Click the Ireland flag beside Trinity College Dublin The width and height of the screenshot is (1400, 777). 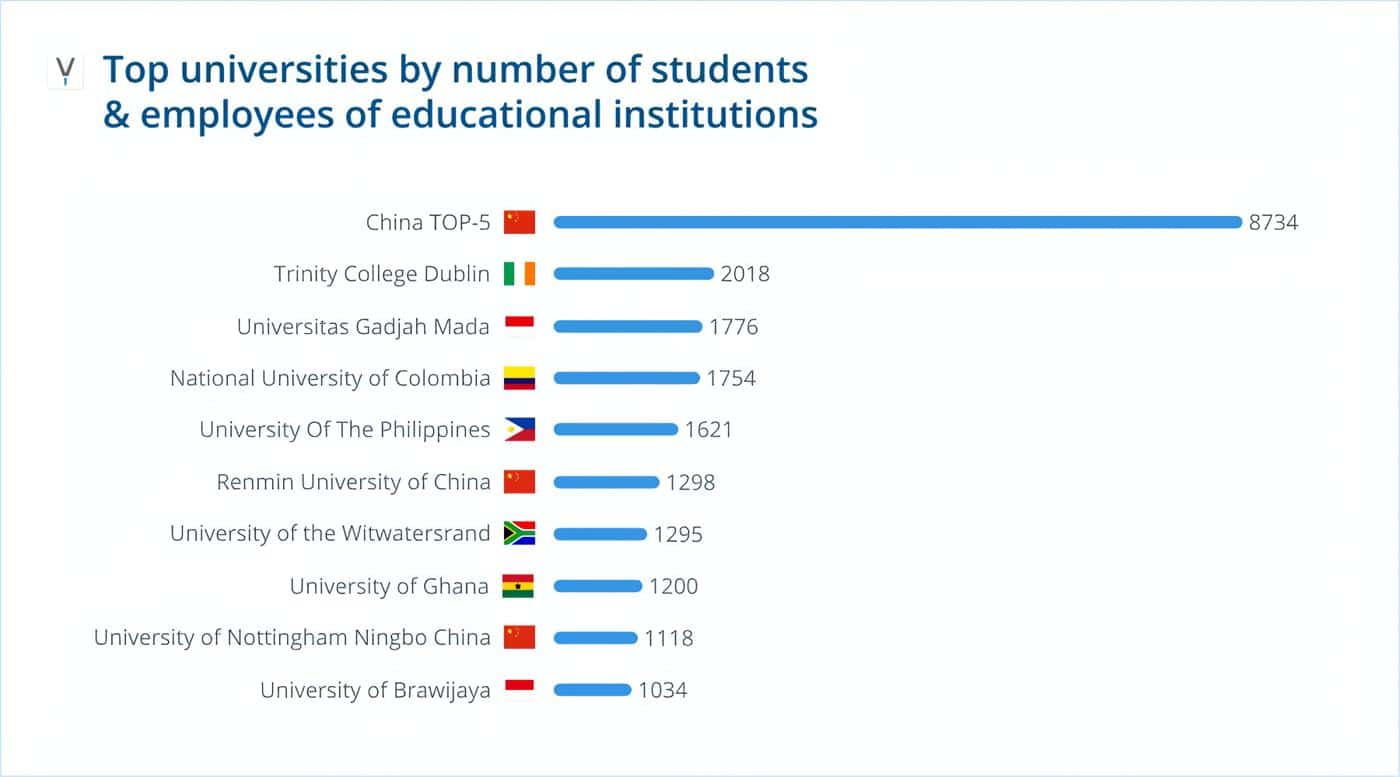[519, 274]
